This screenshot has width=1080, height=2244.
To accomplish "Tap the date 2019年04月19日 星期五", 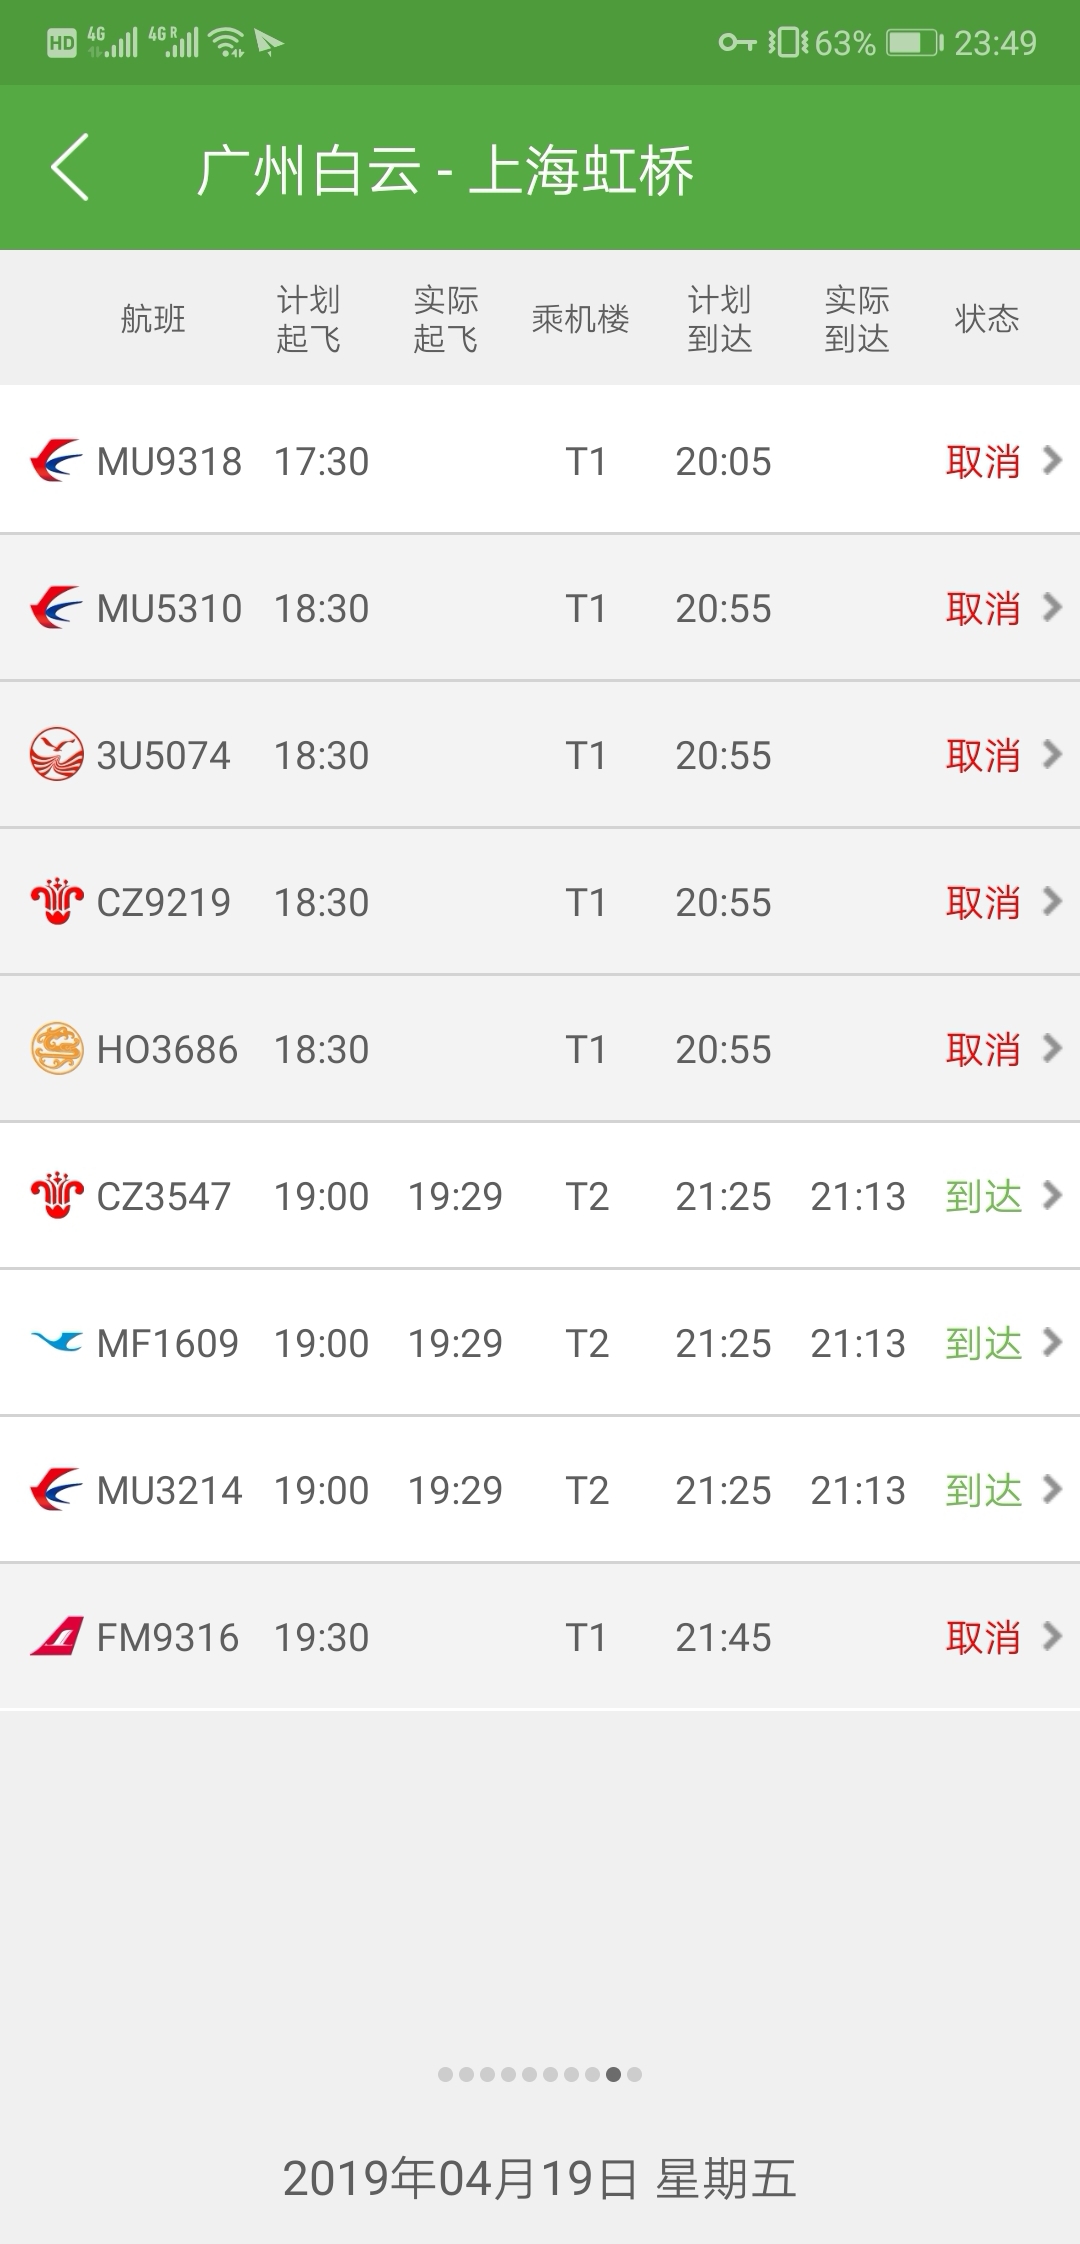I will pyautogui.click(x=540, y=2178).
